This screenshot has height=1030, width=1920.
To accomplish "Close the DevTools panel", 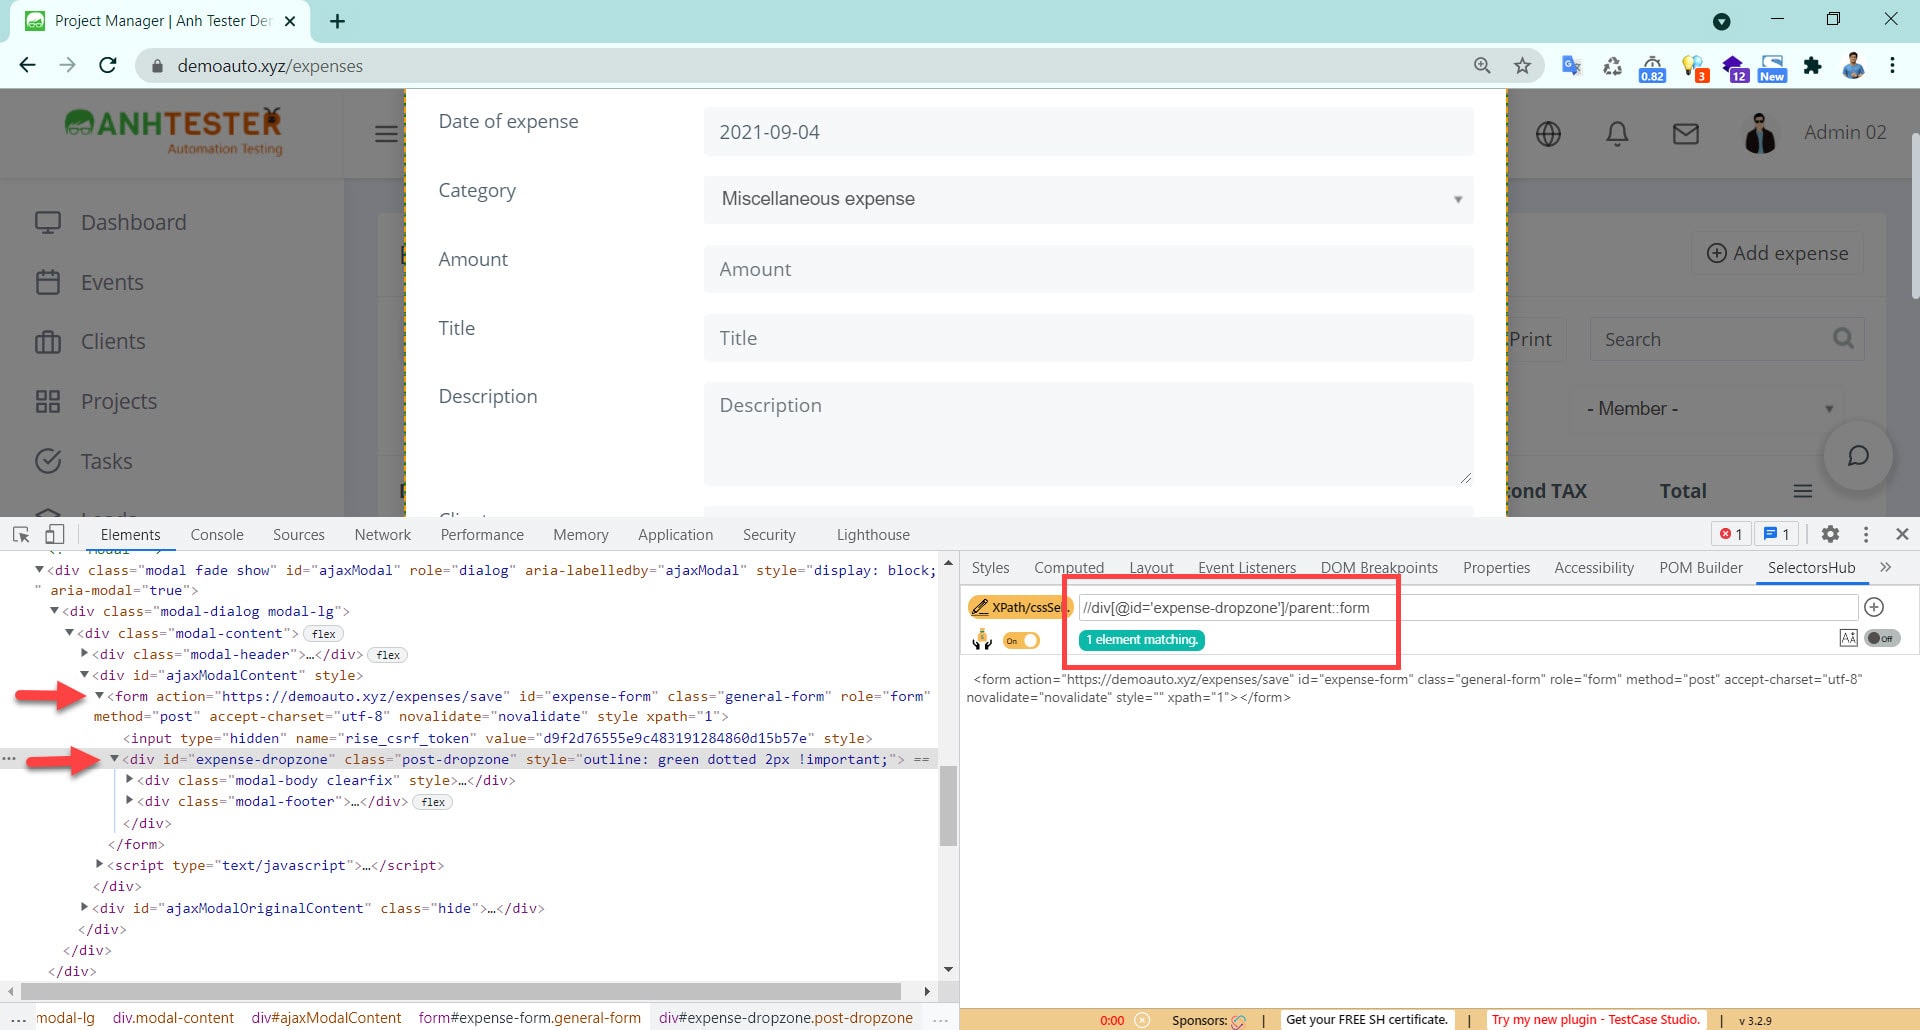I will coord(1902,534).
